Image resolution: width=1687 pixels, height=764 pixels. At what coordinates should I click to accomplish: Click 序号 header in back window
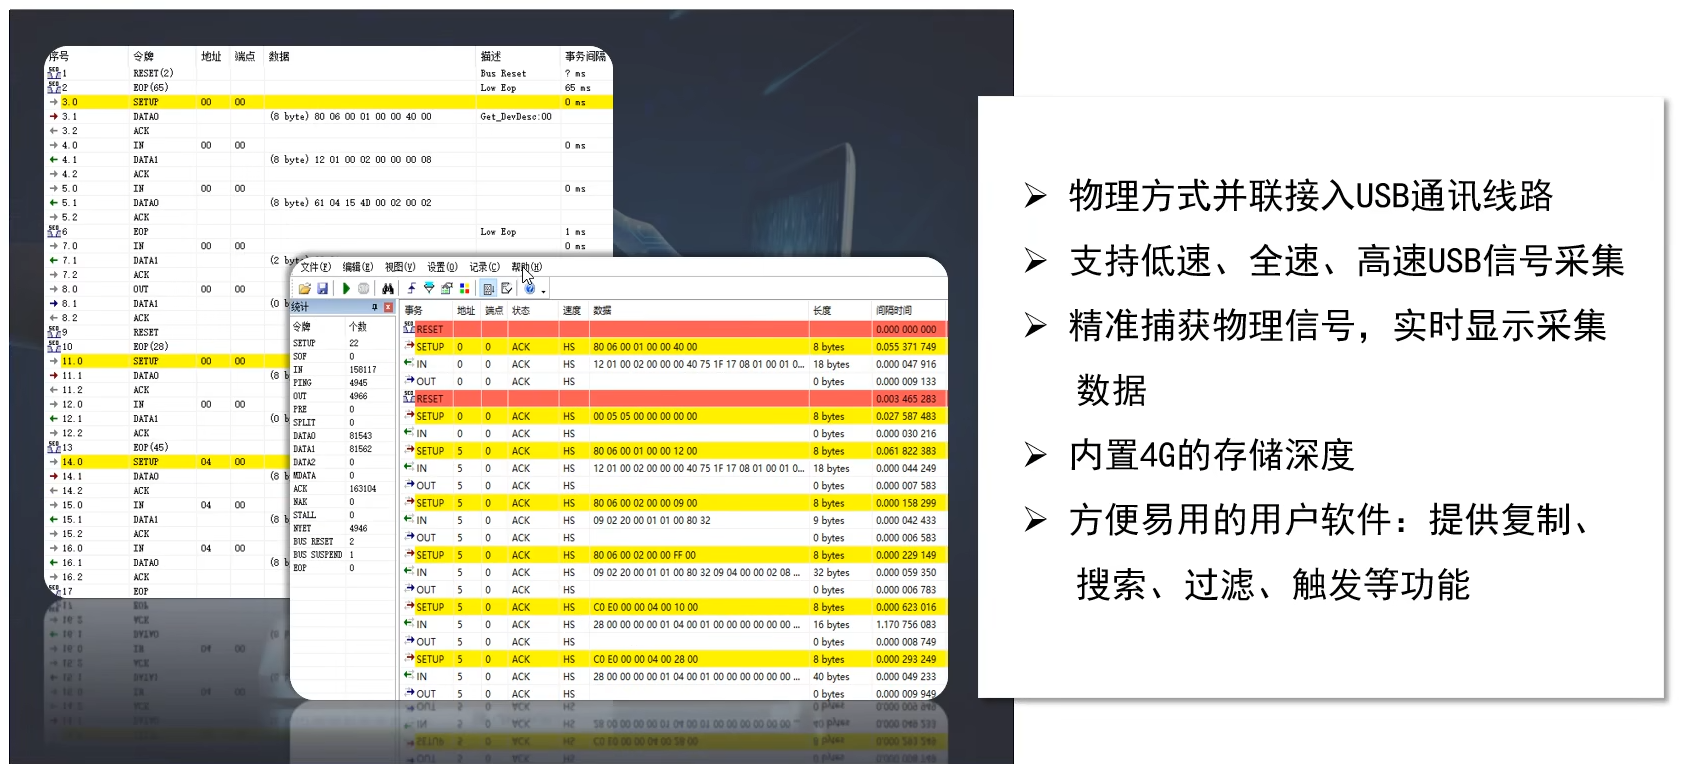pos(59,56)
